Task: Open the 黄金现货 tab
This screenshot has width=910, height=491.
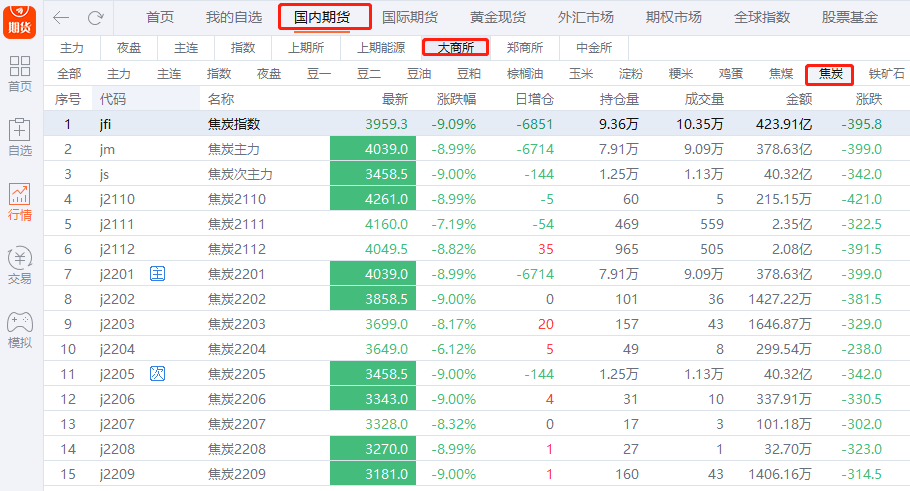Action: (498, 17)
